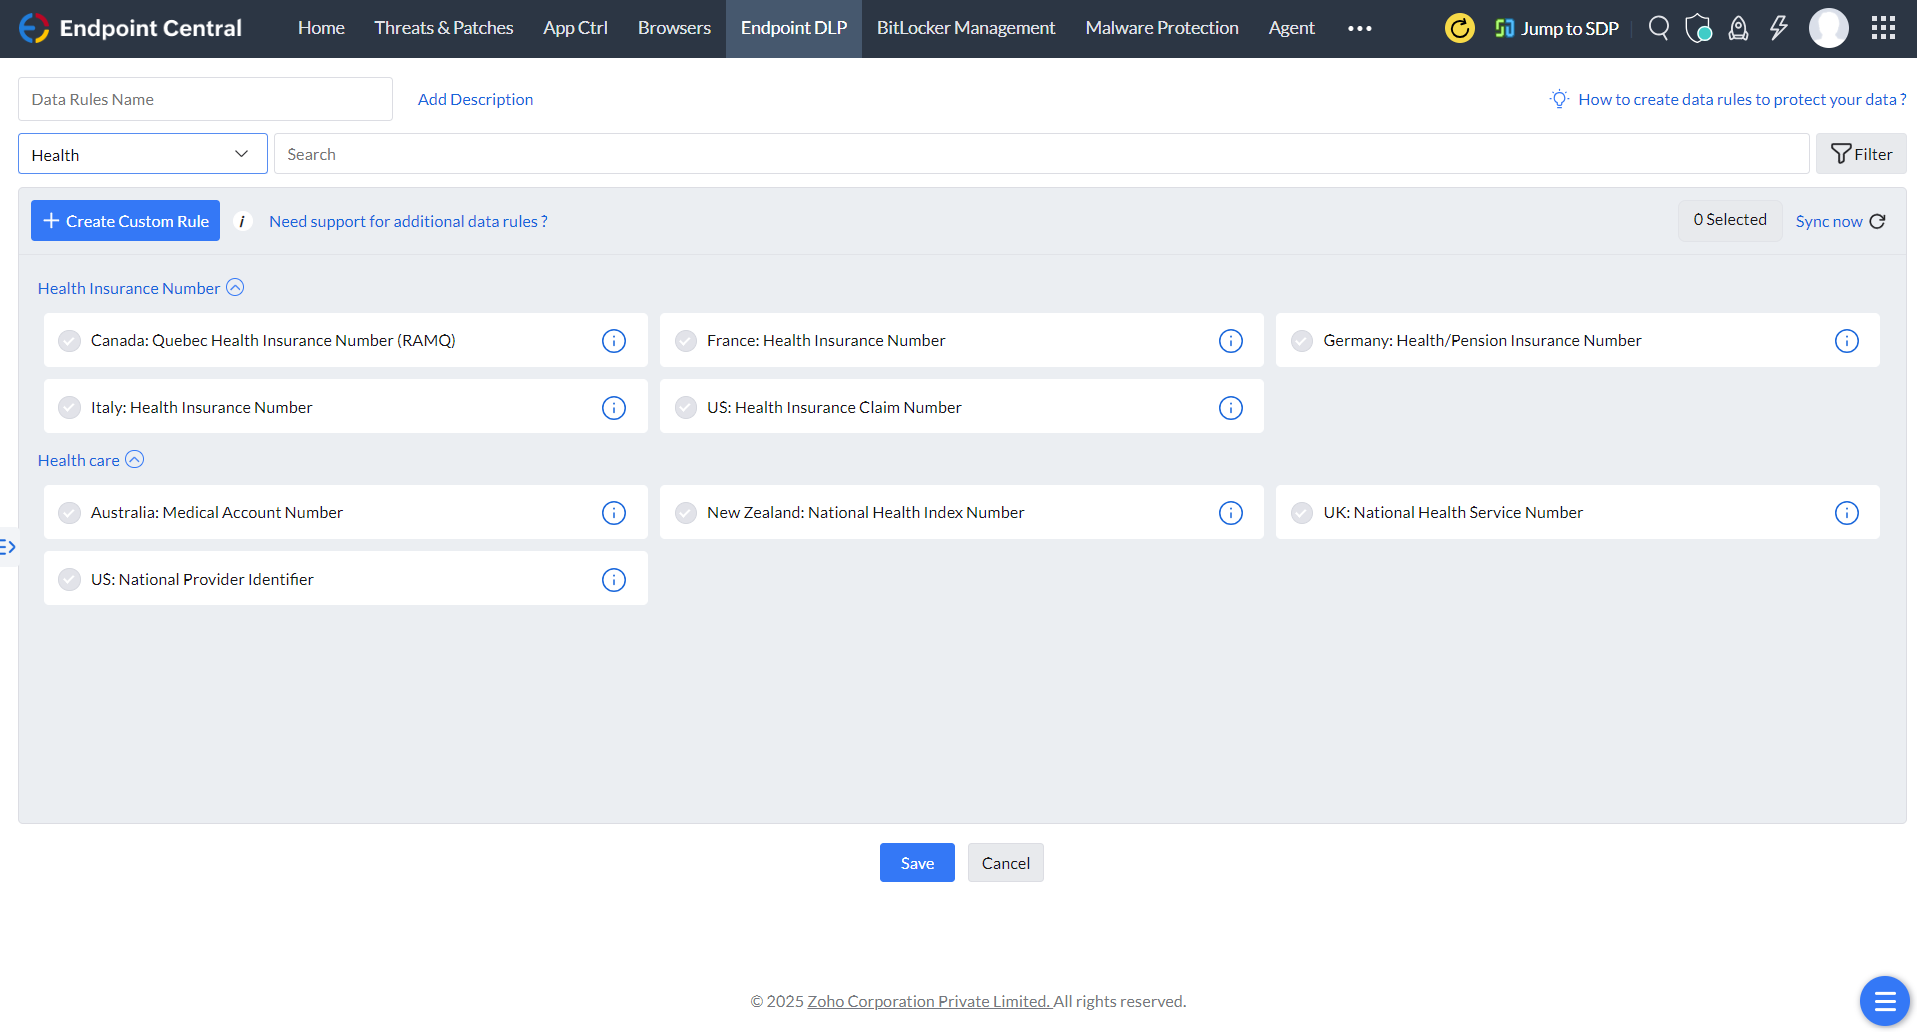Click the Endpoint Central logo icon
Viewport: 1917px width, 1032px height.
[34, 28]
